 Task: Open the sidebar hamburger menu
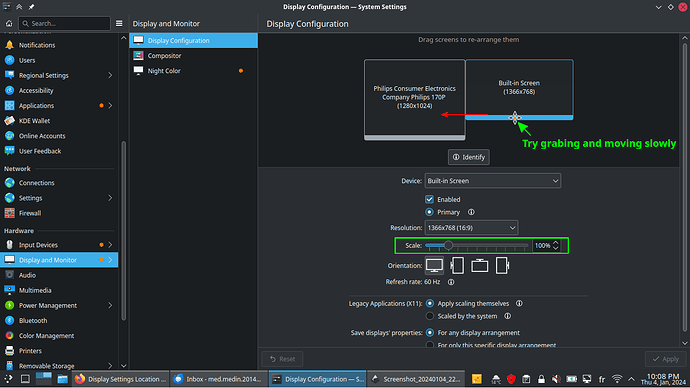coord(119,23)
